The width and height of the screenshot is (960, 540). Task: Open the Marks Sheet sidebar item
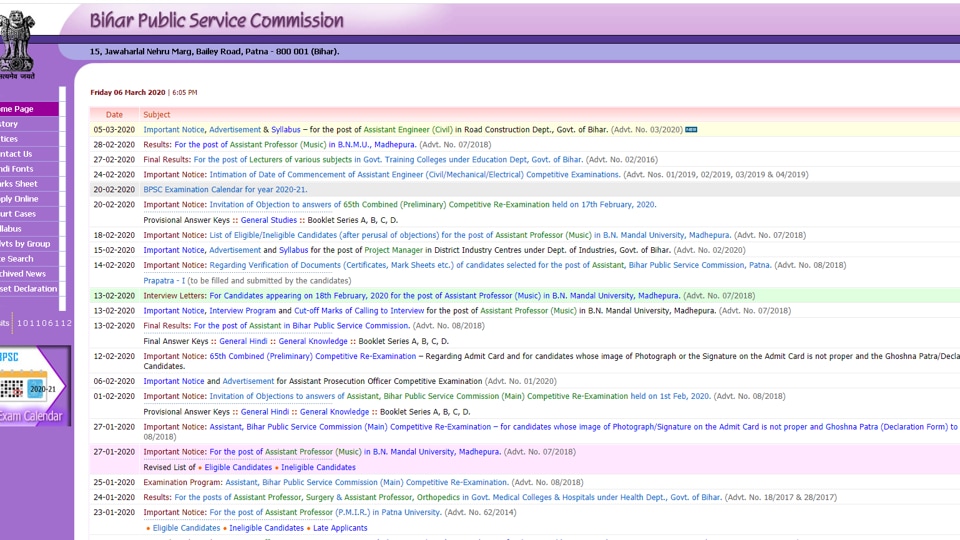tap(29, 184)
